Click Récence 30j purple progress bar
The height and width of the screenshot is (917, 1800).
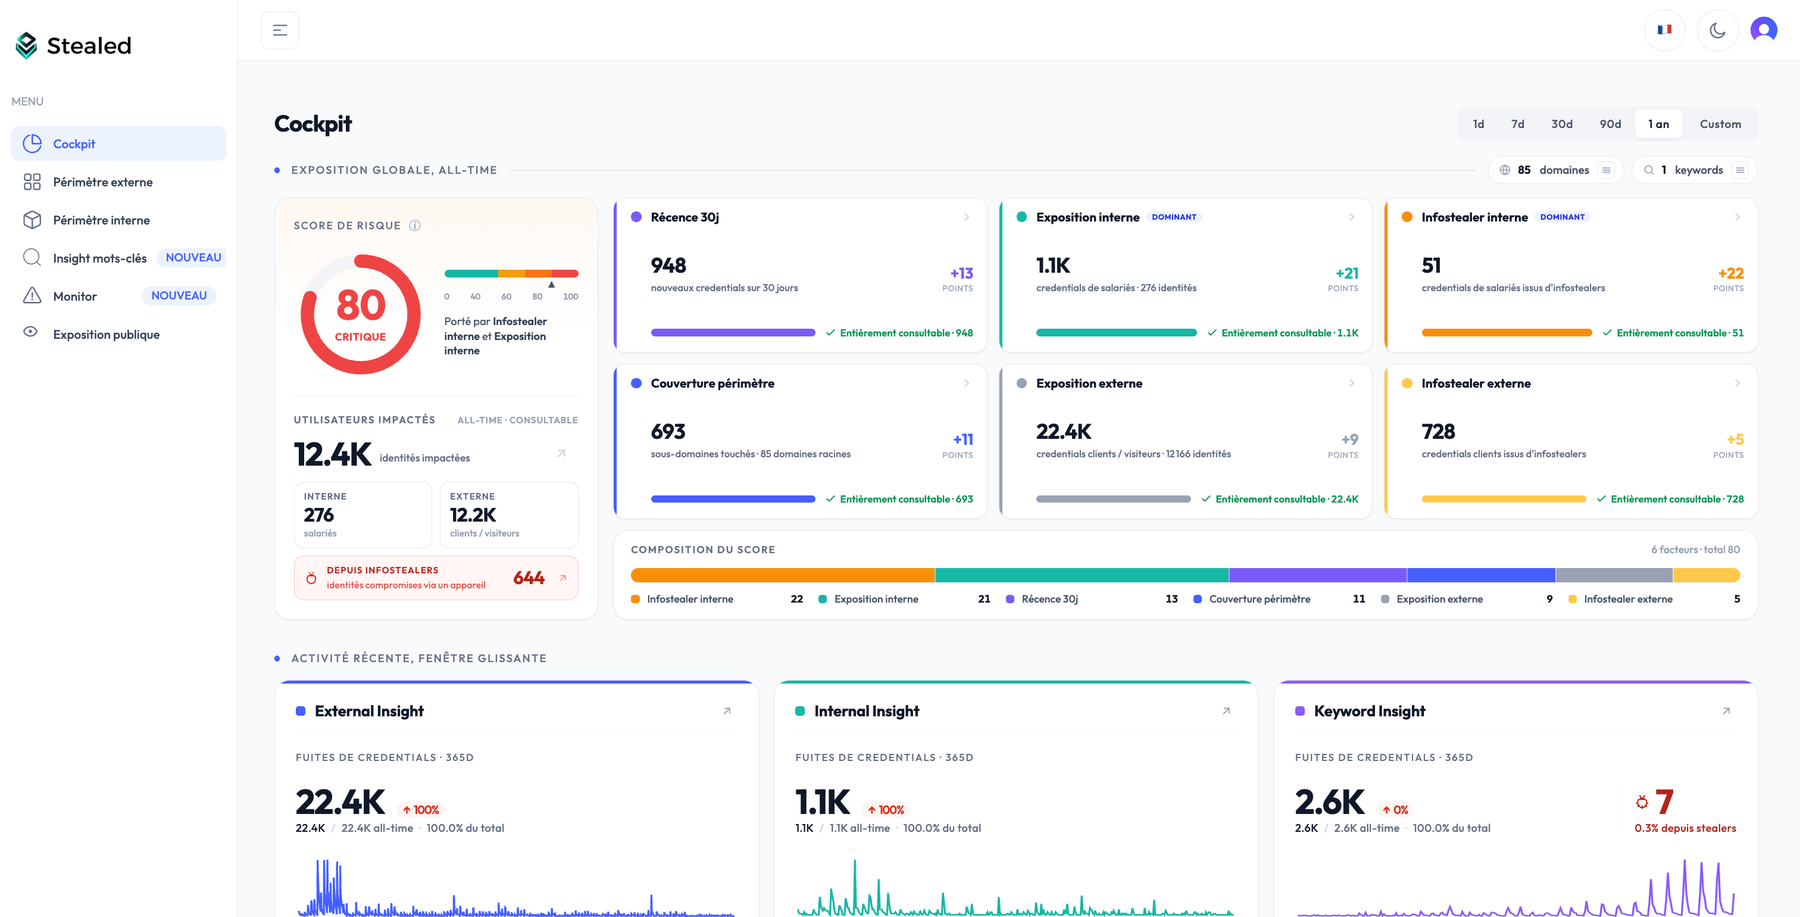coord(733,333)
